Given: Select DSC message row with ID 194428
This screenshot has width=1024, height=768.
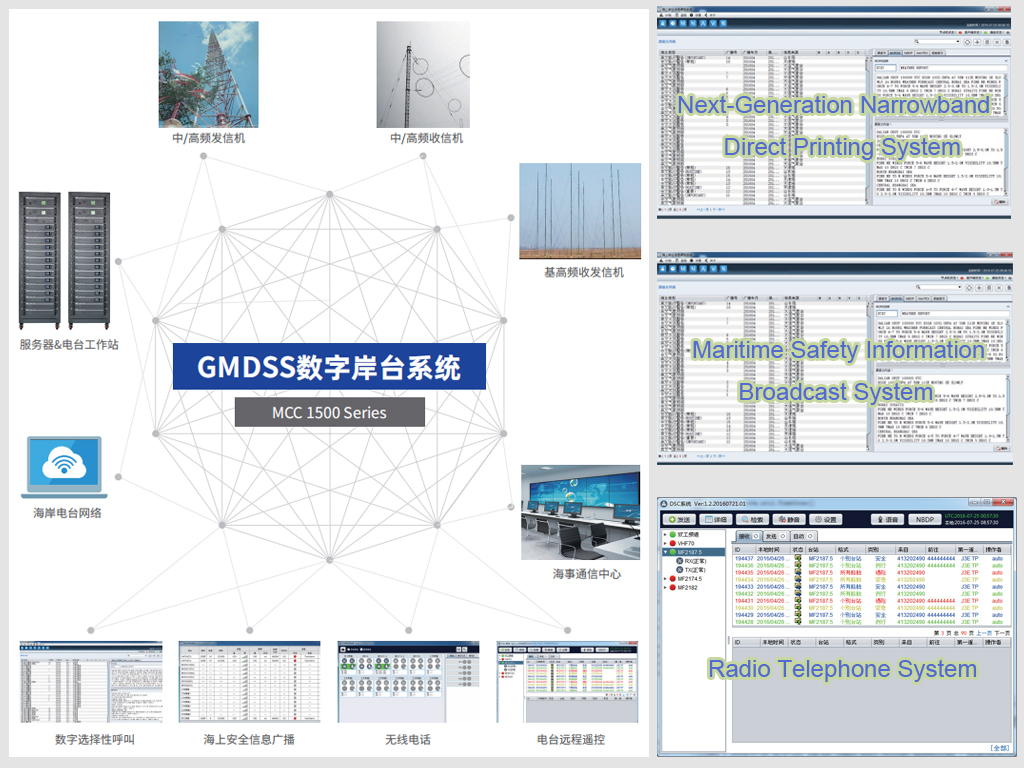Looking at the screenshot, I should click(x=869, y=622).
